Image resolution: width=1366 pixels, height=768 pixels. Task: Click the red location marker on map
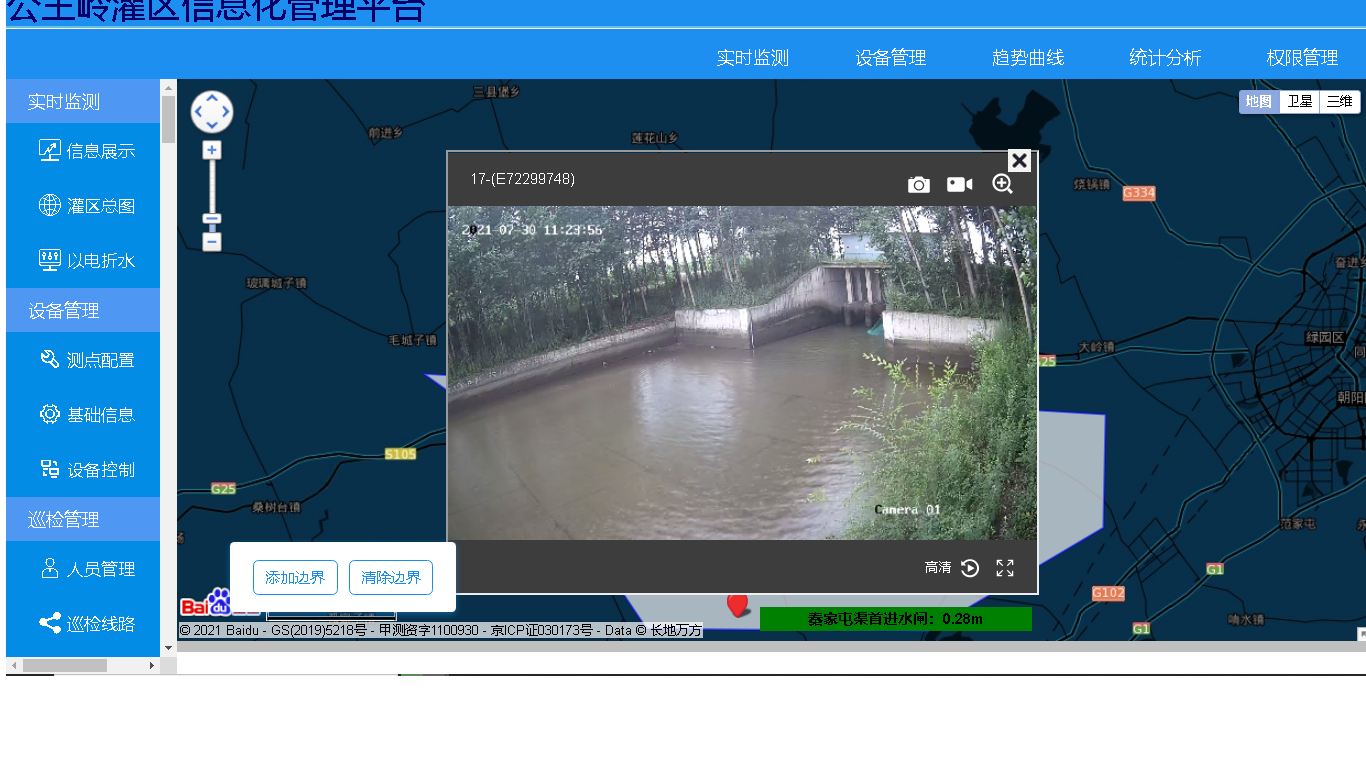click(x=738, y=604)
